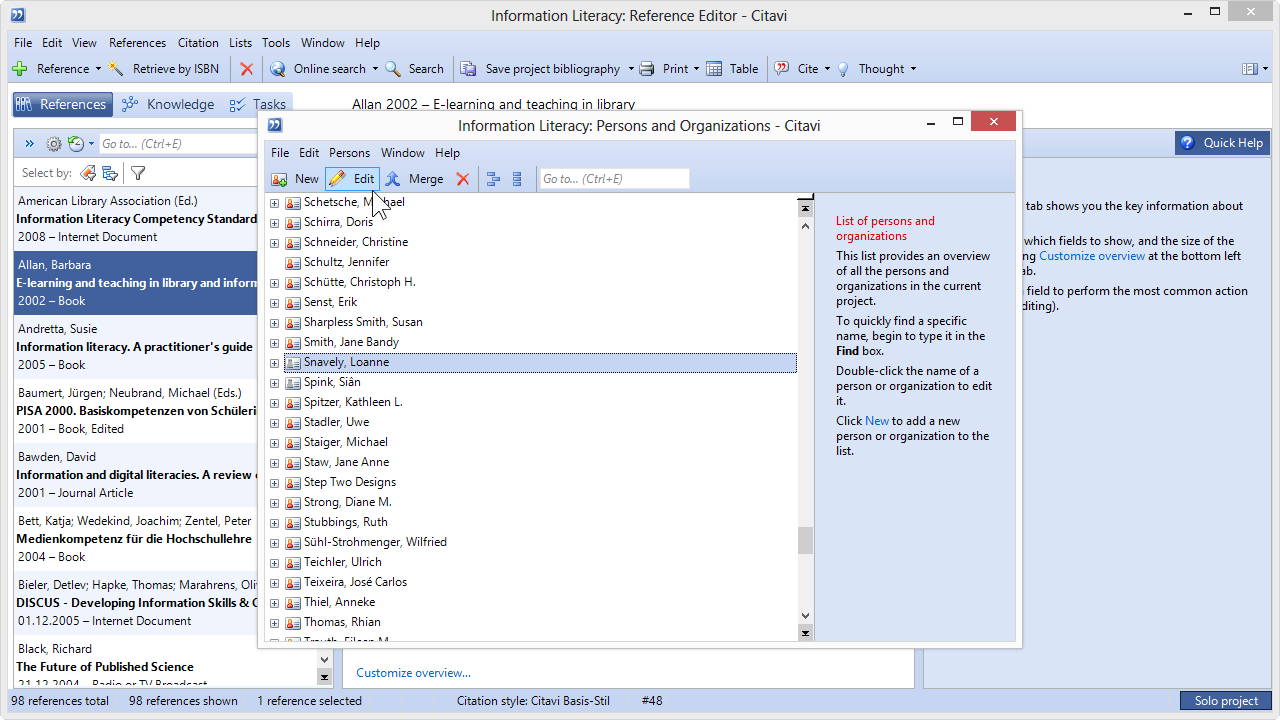The image size is (1280, 720).
Task: Expand the Snavely, Loanne node
Action: pos(274,362)
